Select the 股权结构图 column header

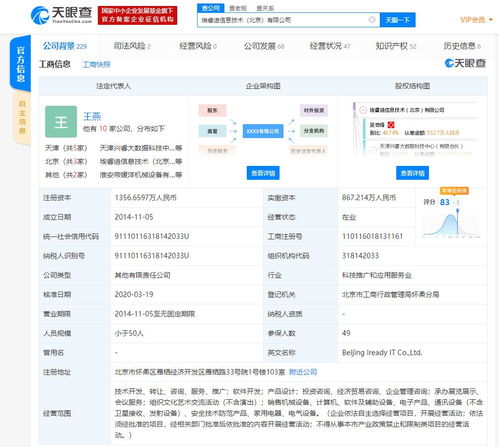412,86
